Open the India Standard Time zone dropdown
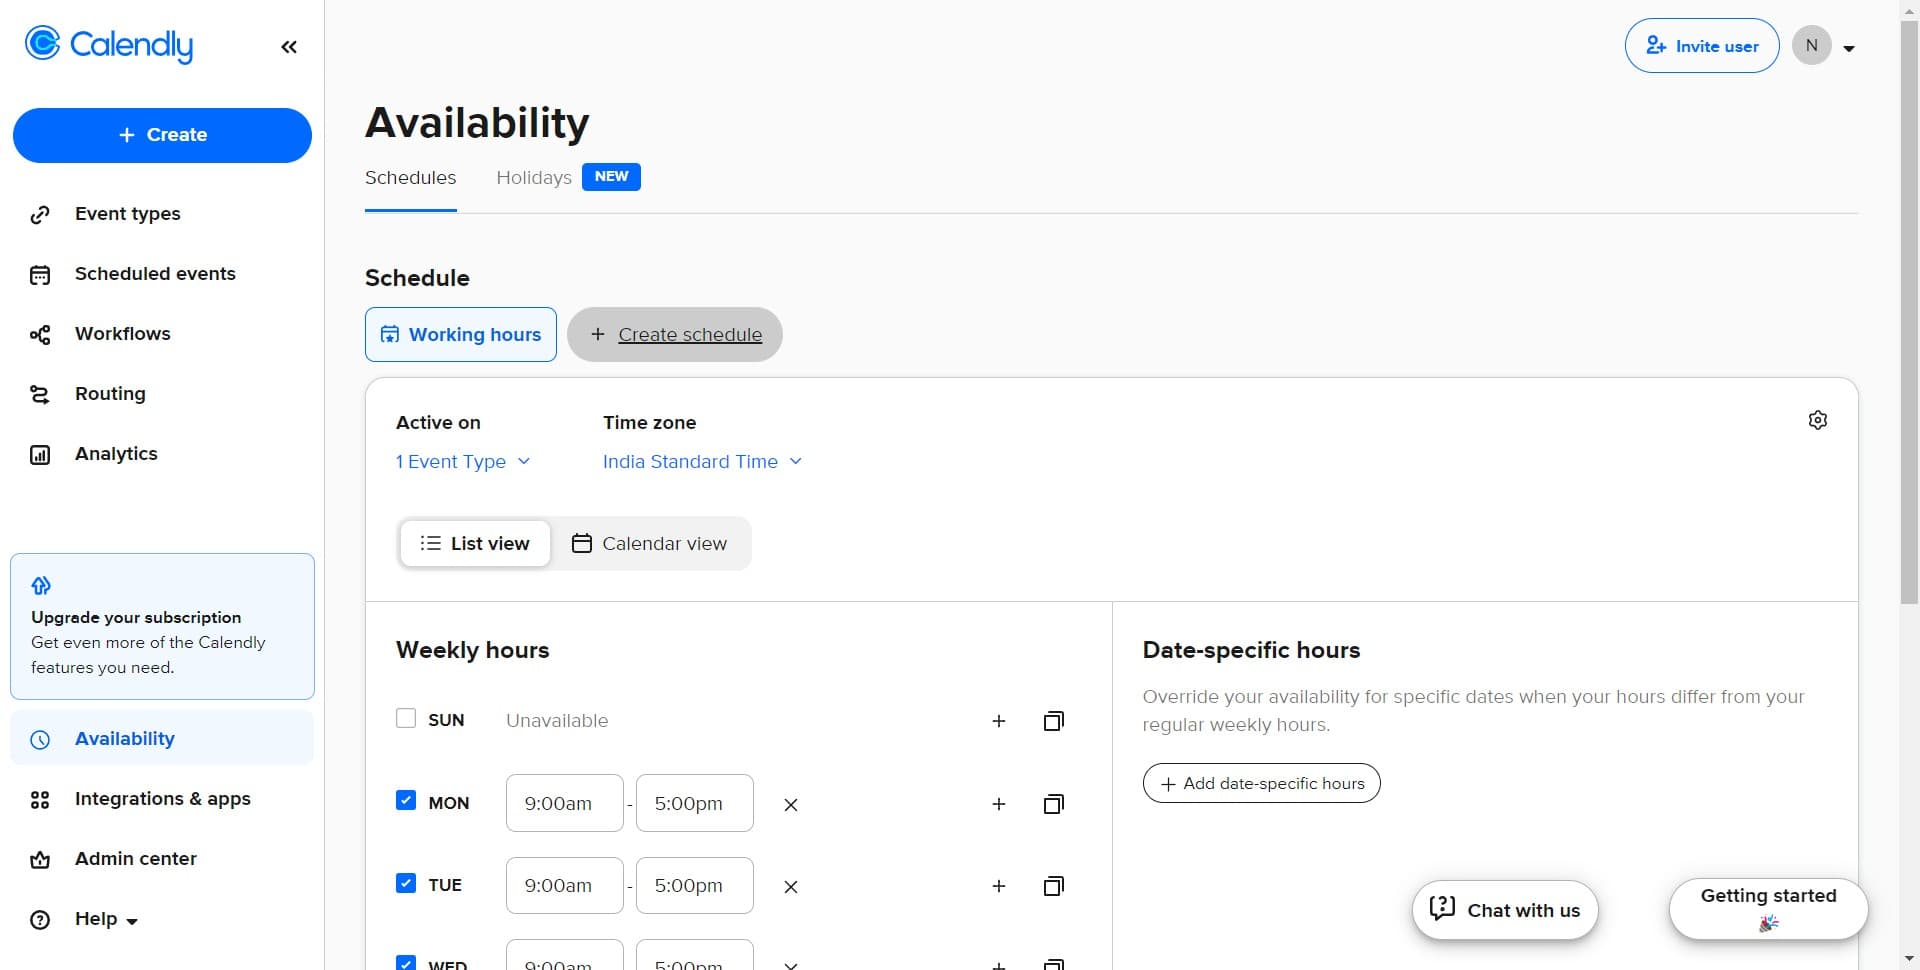 tap(702, 462)
